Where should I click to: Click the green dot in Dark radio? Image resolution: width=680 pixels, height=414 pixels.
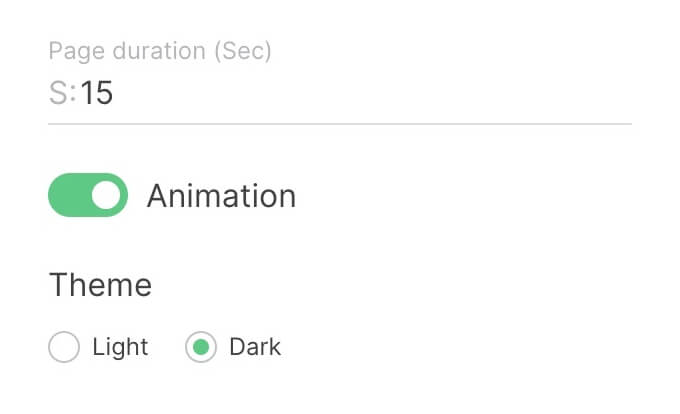pos(201,348)
